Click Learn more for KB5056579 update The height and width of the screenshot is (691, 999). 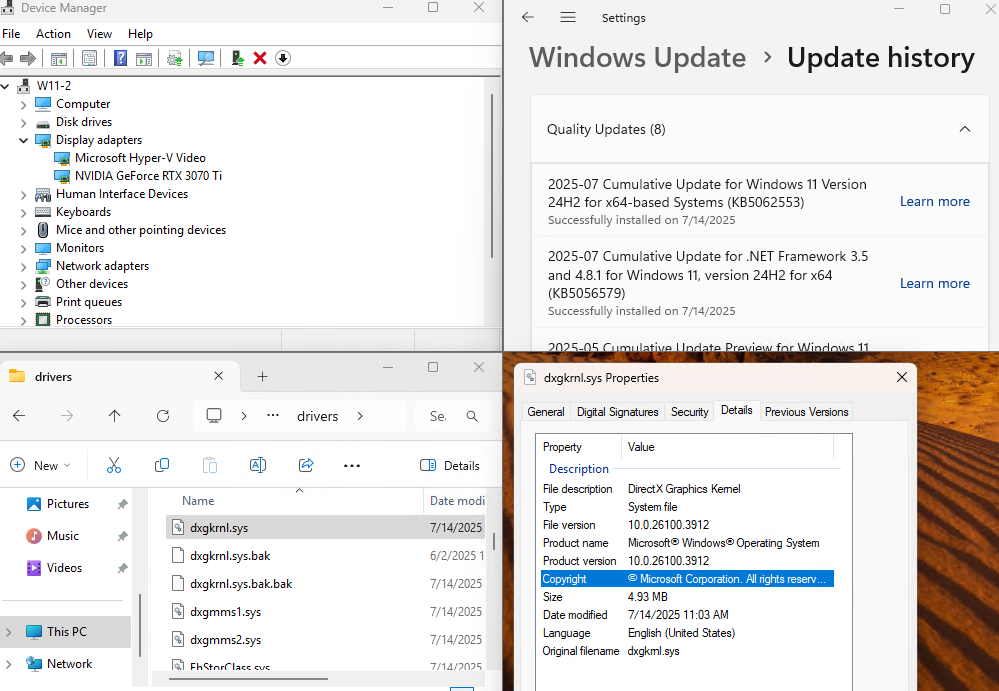pyautogui.click(x=935, y=283)
